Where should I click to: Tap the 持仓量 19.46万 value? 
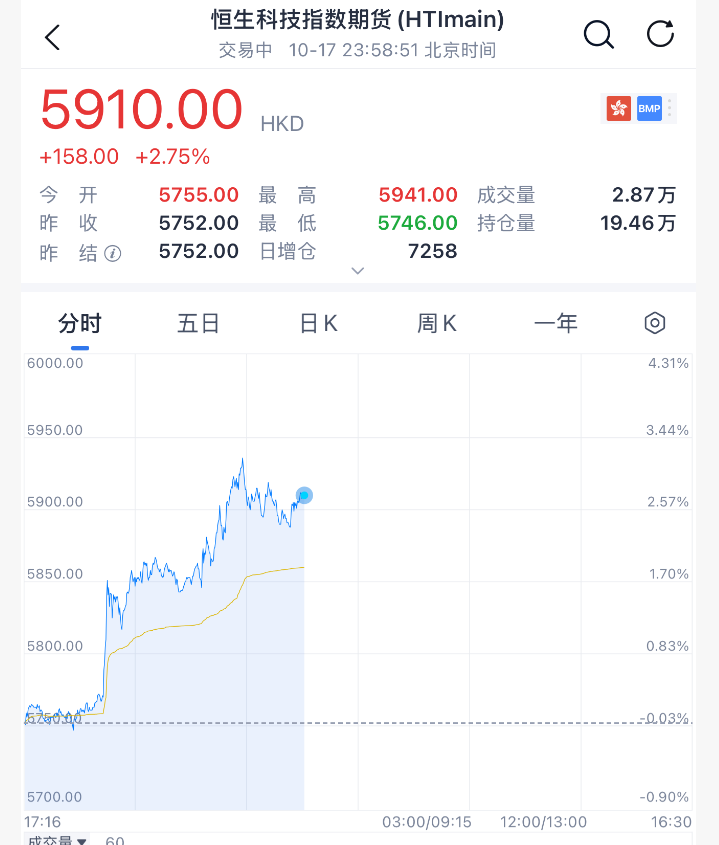tap(638, 223)
